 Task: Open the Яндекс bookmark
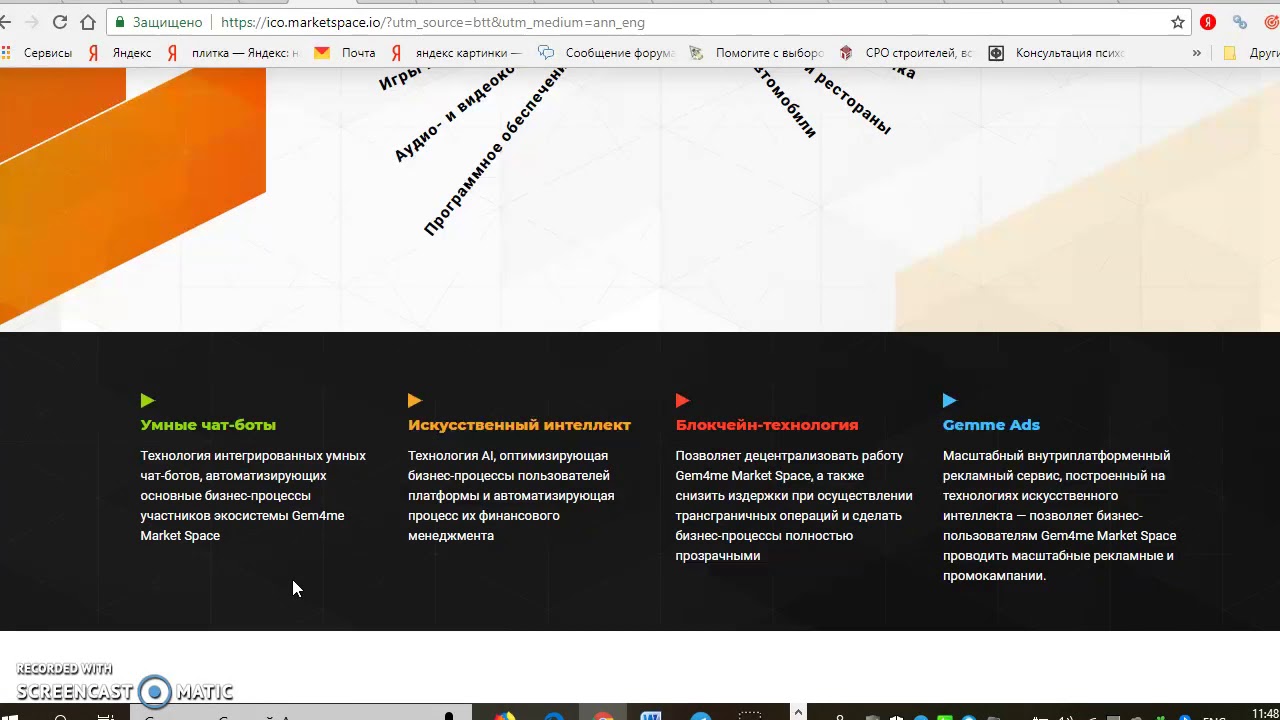[x=119, y=53]
